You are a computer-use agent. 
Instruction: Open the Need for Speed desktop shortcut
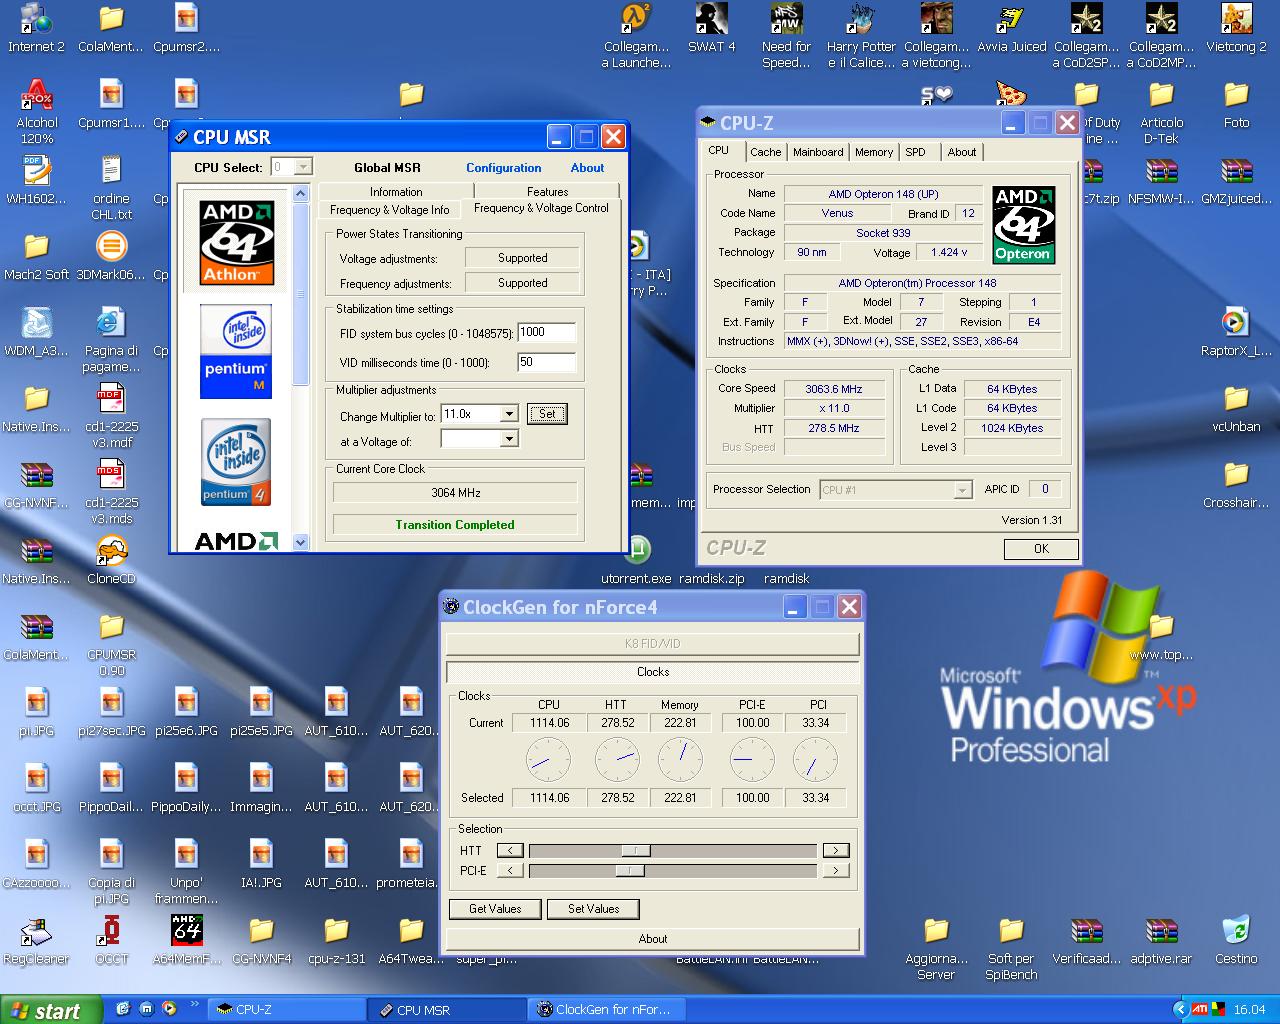pos(786,36)
